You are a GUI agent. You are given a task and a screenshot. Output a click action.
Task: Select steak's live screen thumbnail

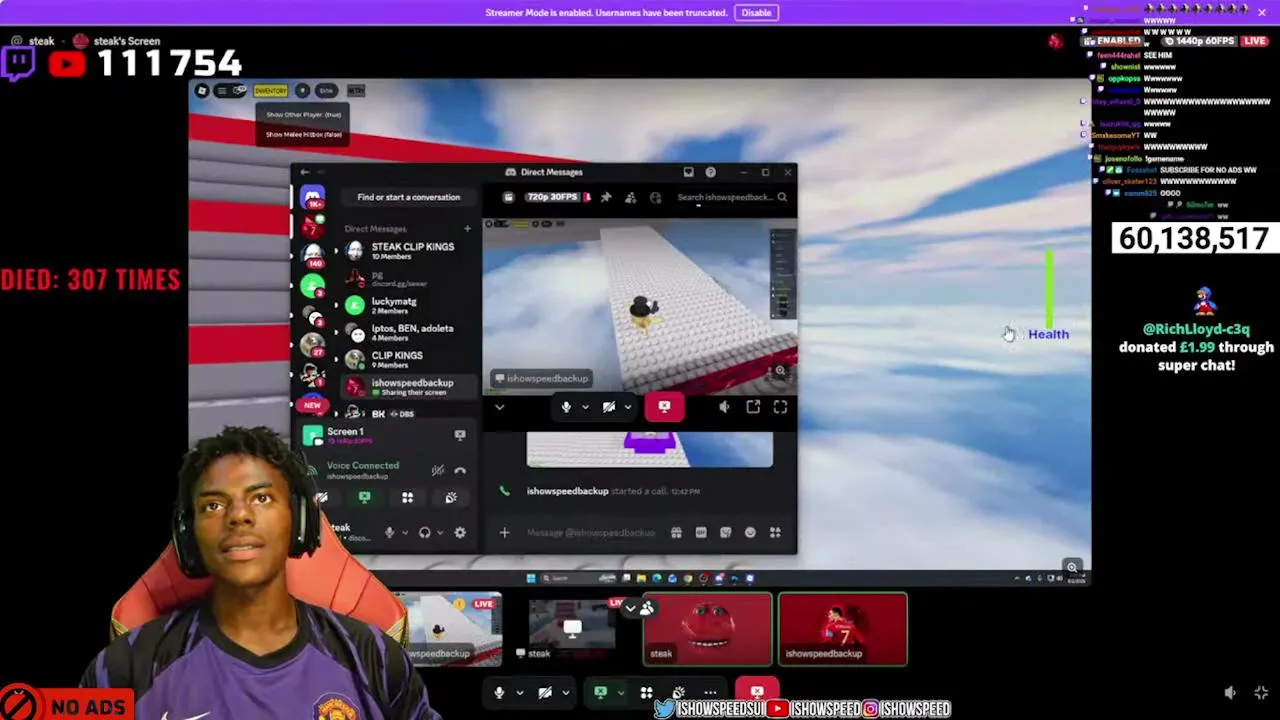pyautogui.click(x=572, y=629)
